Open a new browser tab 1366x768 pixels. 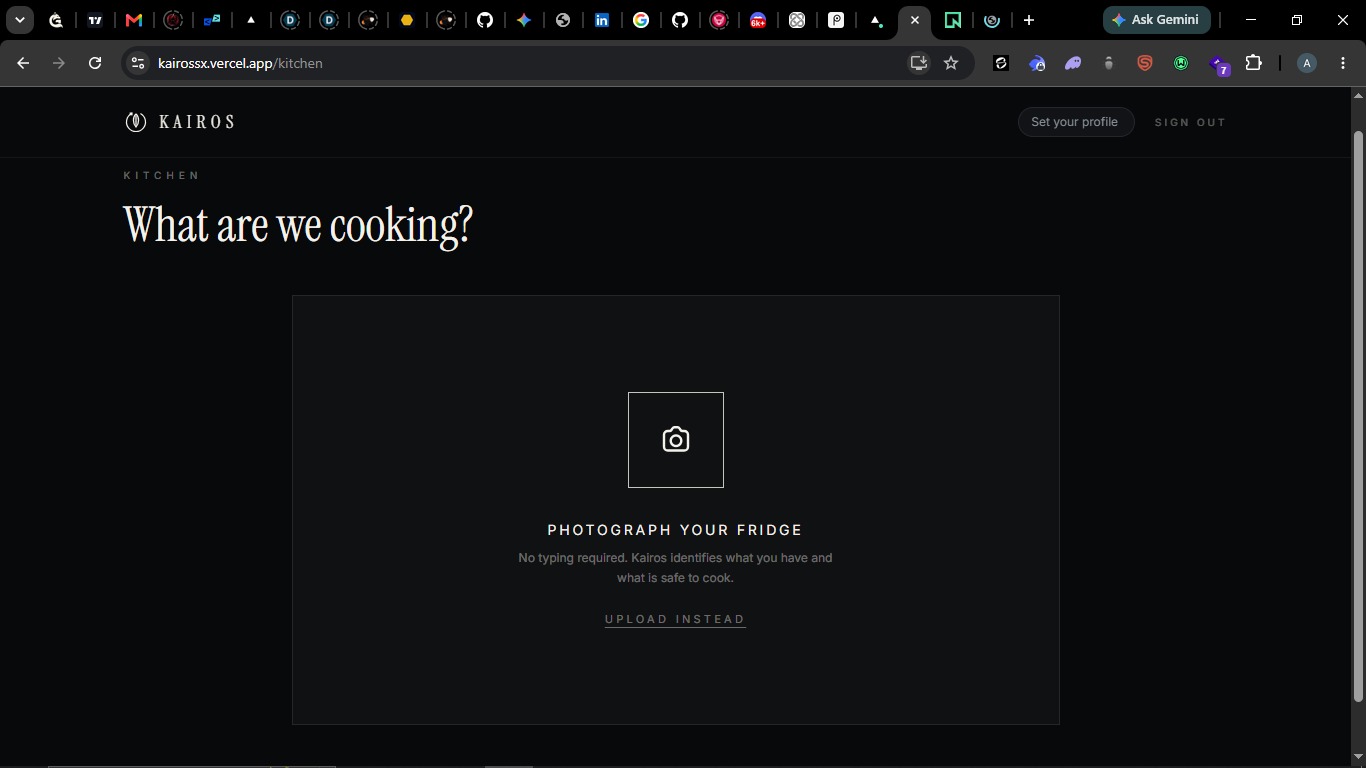click(1028, 20)
